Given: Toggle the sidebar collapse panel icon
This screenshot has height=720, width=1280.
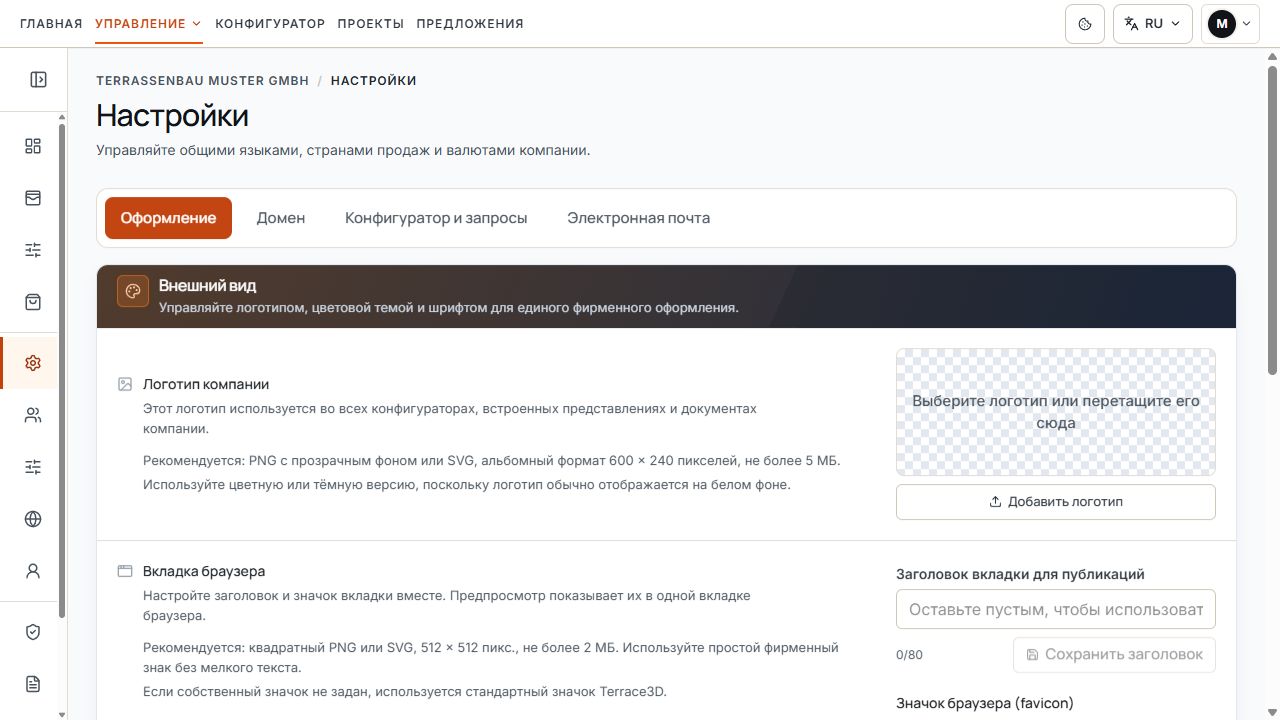Looking at the screenshot, I should (38, 80).
